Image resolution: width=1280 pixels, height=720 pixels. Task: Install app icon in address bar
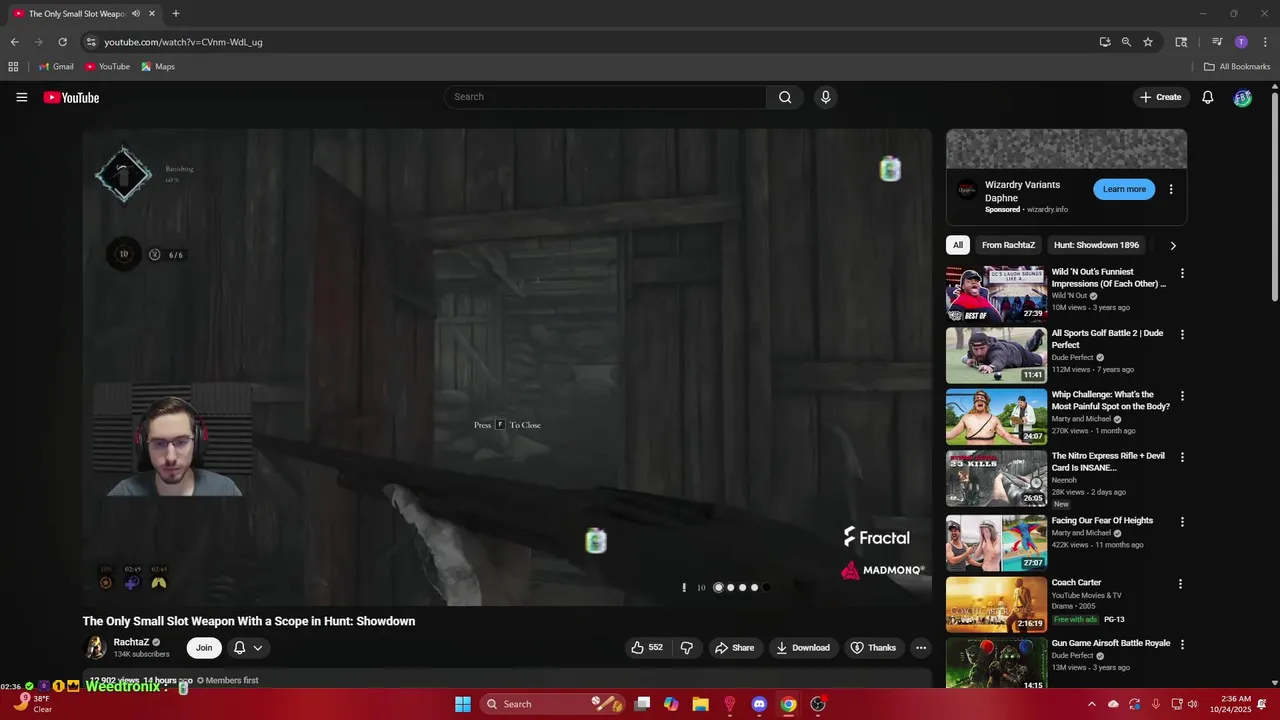tap(1105, 42)
